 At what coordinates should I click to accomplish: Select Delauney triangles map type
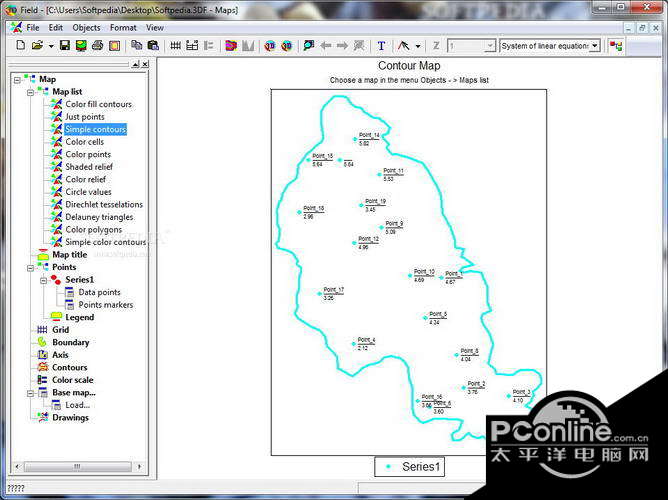coord(99,217)
